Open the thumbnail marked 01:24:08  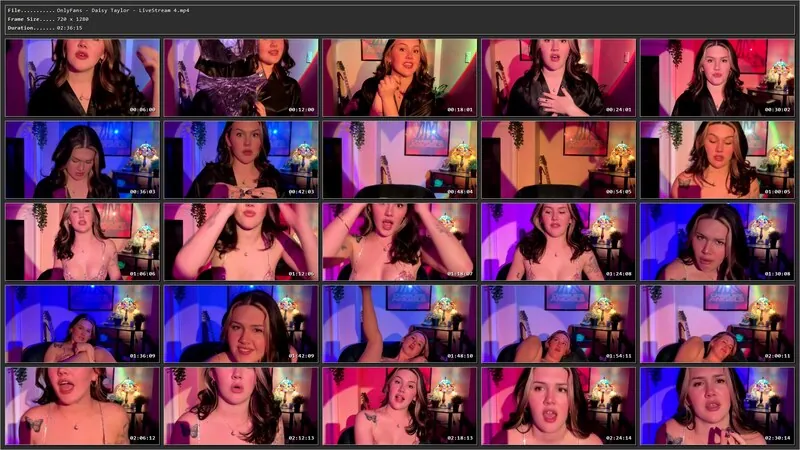point(558,242)
